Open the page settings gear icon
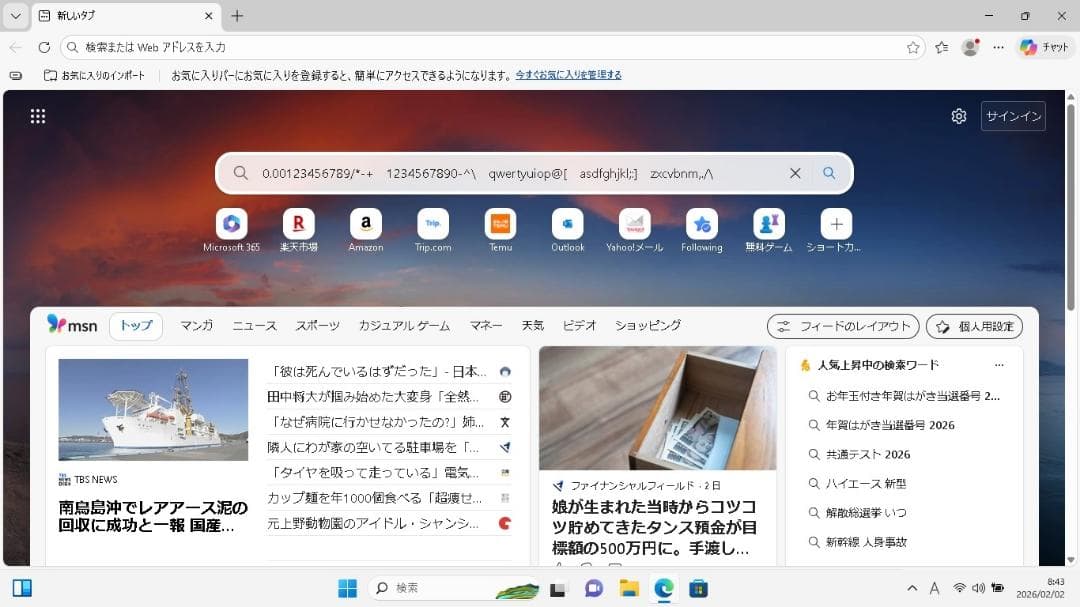This screenshot has height=607, width=1080. coord(959,116)
